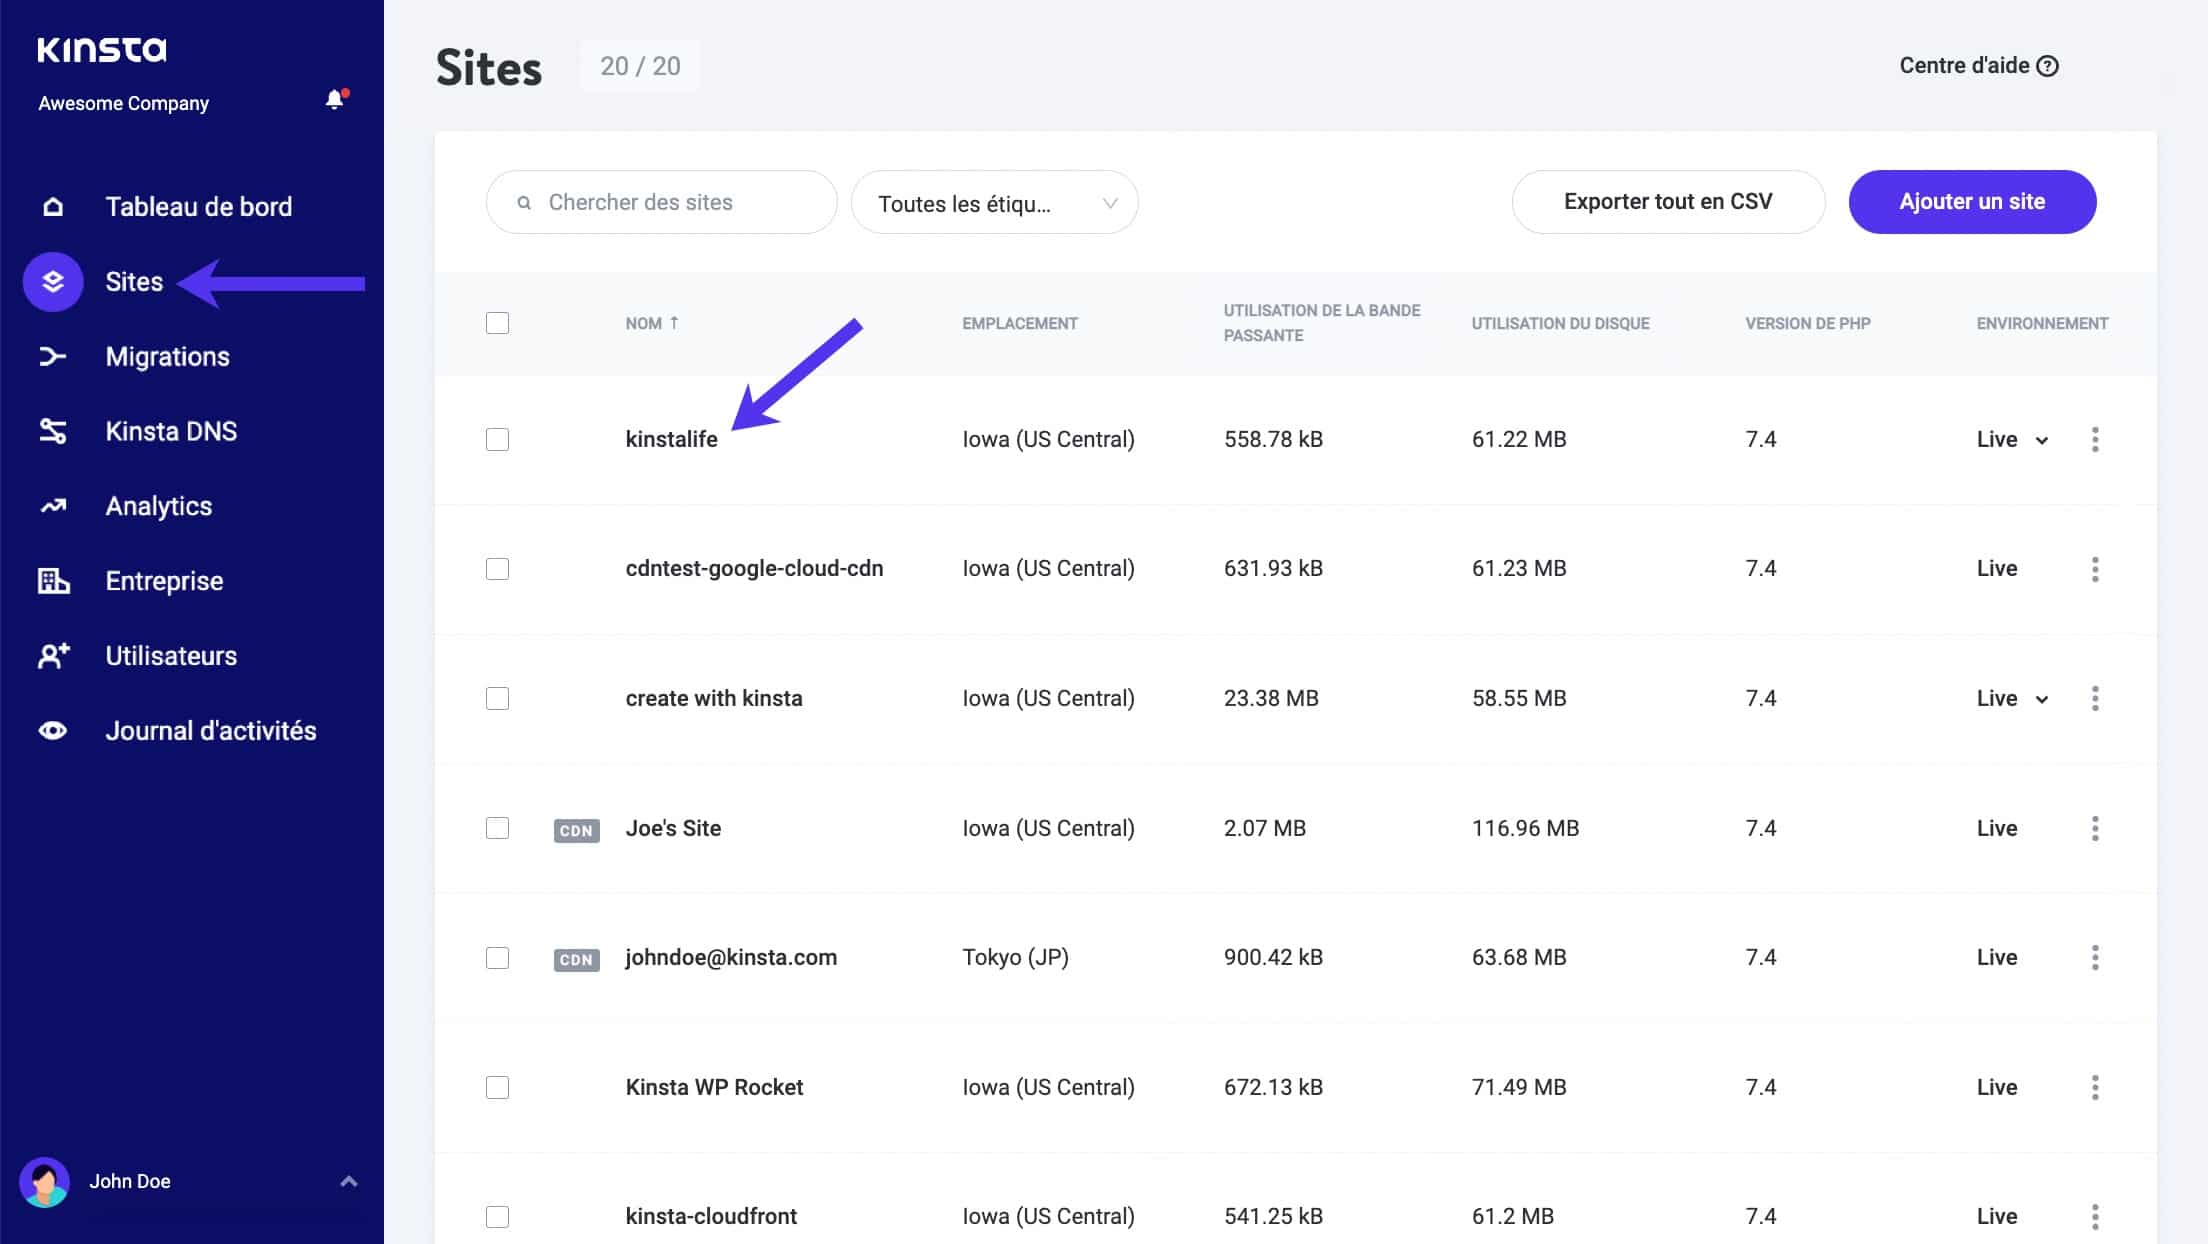Screen dimensions: 2208x1244
Task: Open the kebab menu for kinstalife row
Action: coord(2095,439)
